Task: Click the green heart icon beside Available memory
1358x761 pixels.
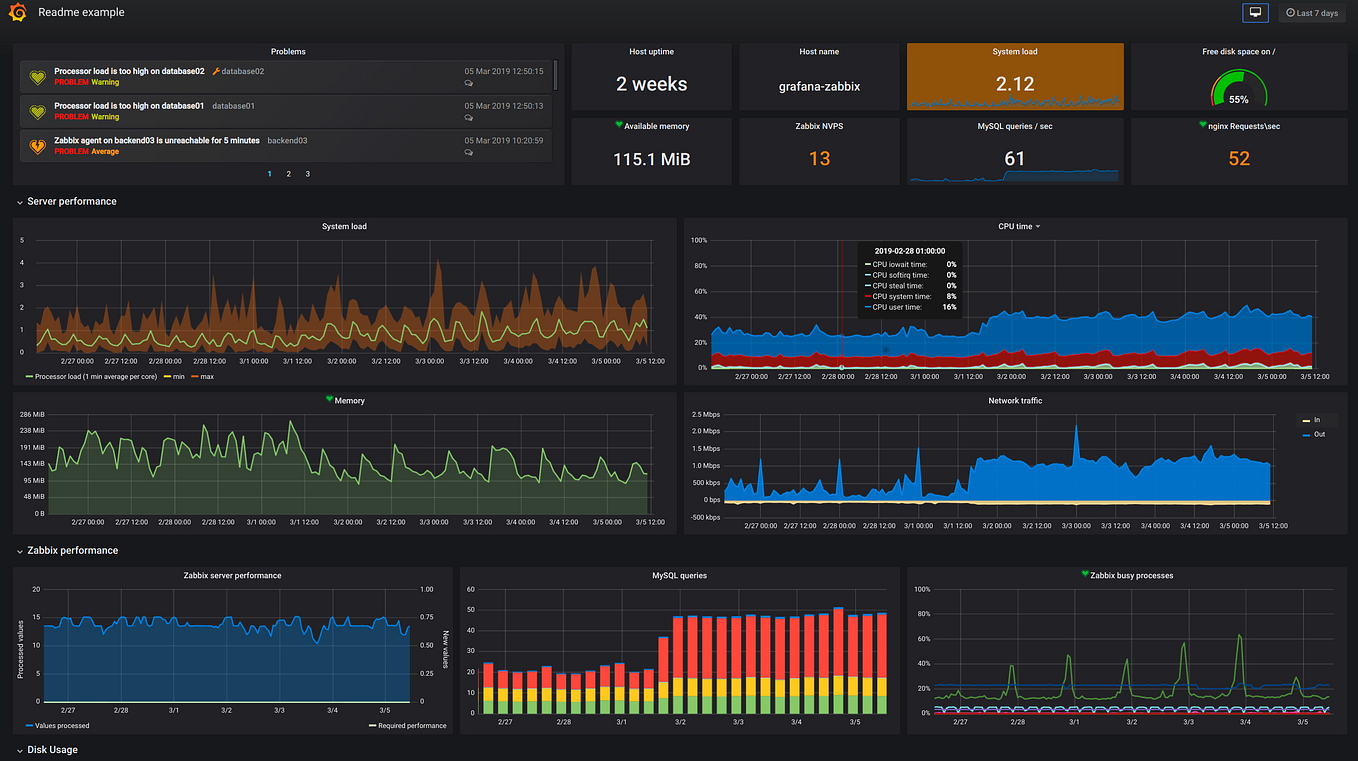Action: tap(619, 125)
